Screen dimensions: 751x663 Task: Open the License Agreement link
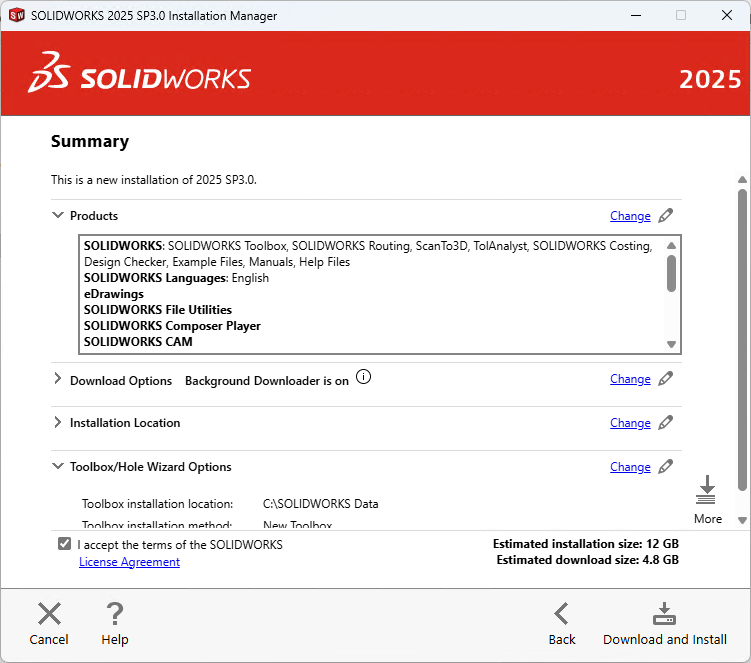129,562
